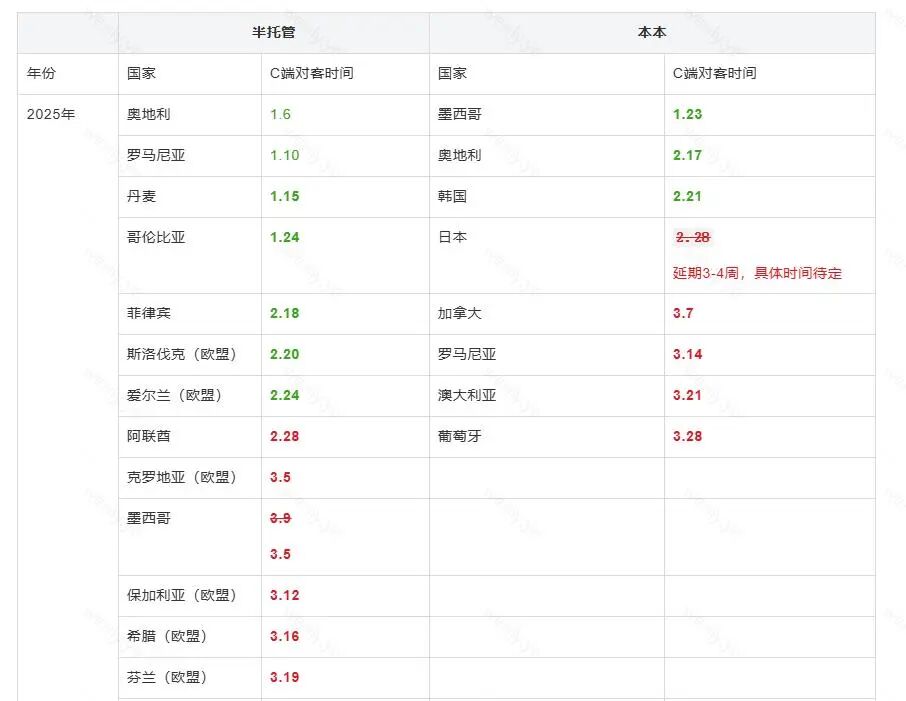Screen dimensions: 906x701
Task: Click the 本本 column header
Action: point(652,32)
